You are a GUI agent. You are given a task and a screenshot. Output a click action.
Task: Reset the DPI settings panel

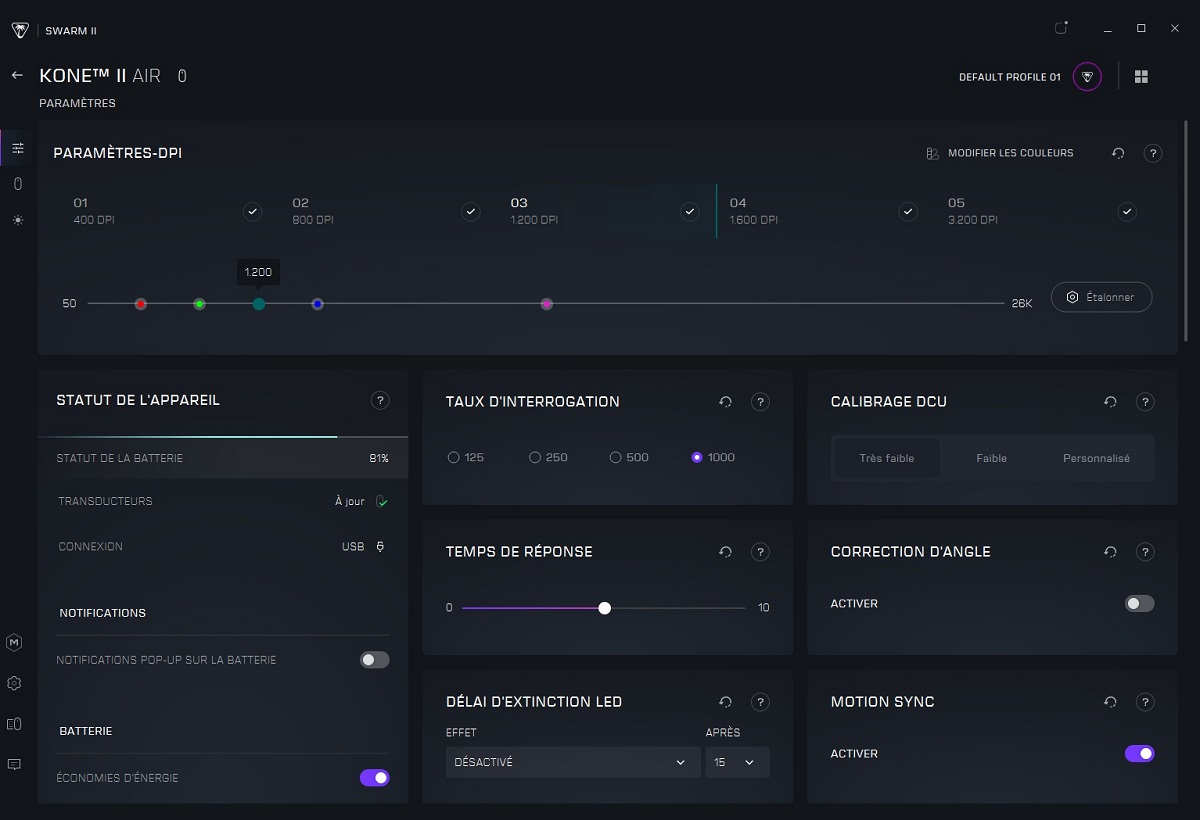coord(1118,154)
